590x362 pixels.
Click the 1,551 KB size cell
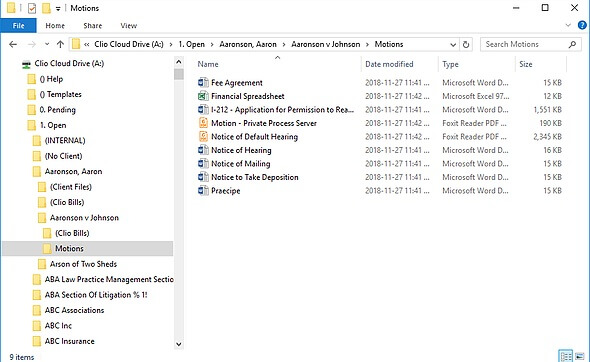[x=547, y=110]
